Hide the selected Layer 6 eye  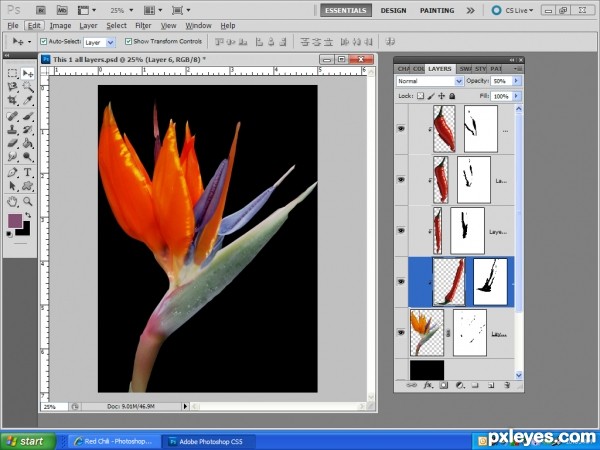click(401, 281)
